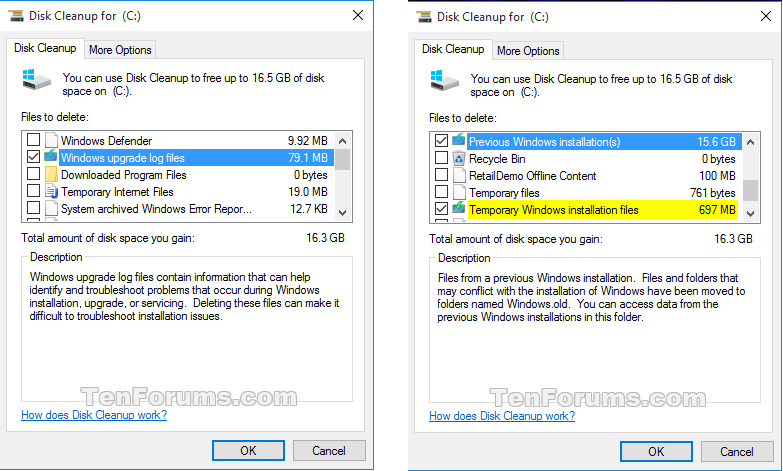Click Windows Defender file icon in left dialog
Image resolution: width=783 pixels, height=471 pixels.
(x=51, y=140)
